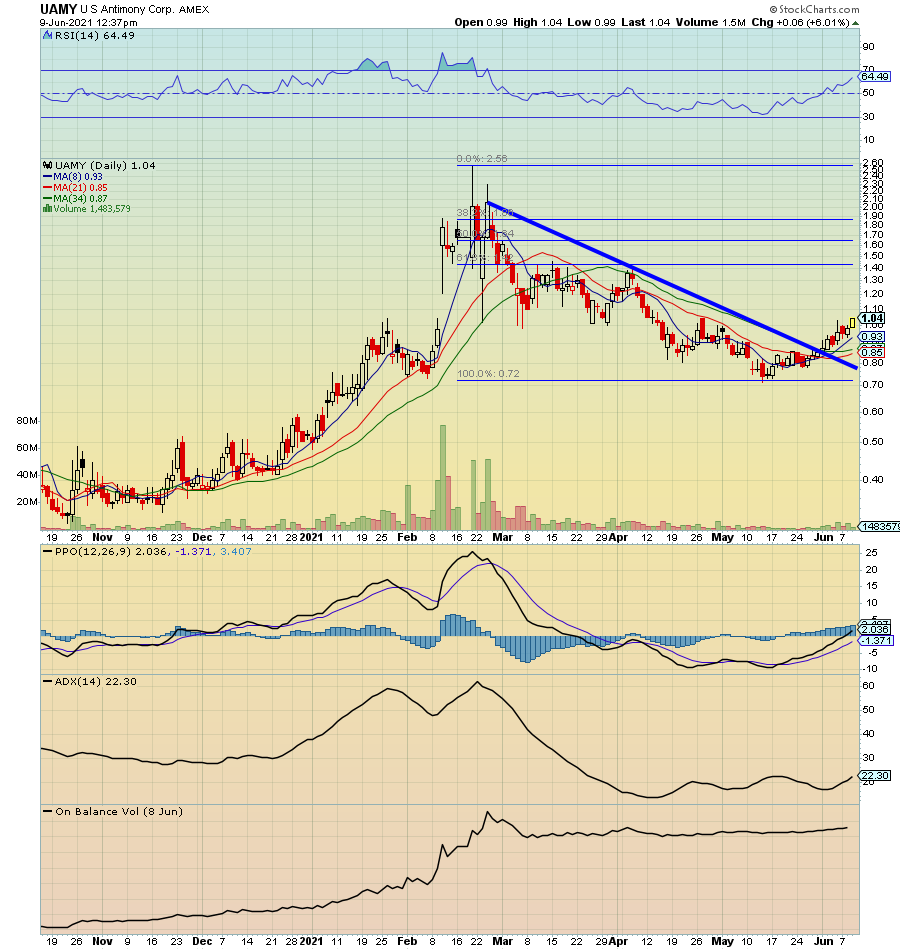Click the '60M' volume axis label
900x950 pixels.
pos(27,448)
